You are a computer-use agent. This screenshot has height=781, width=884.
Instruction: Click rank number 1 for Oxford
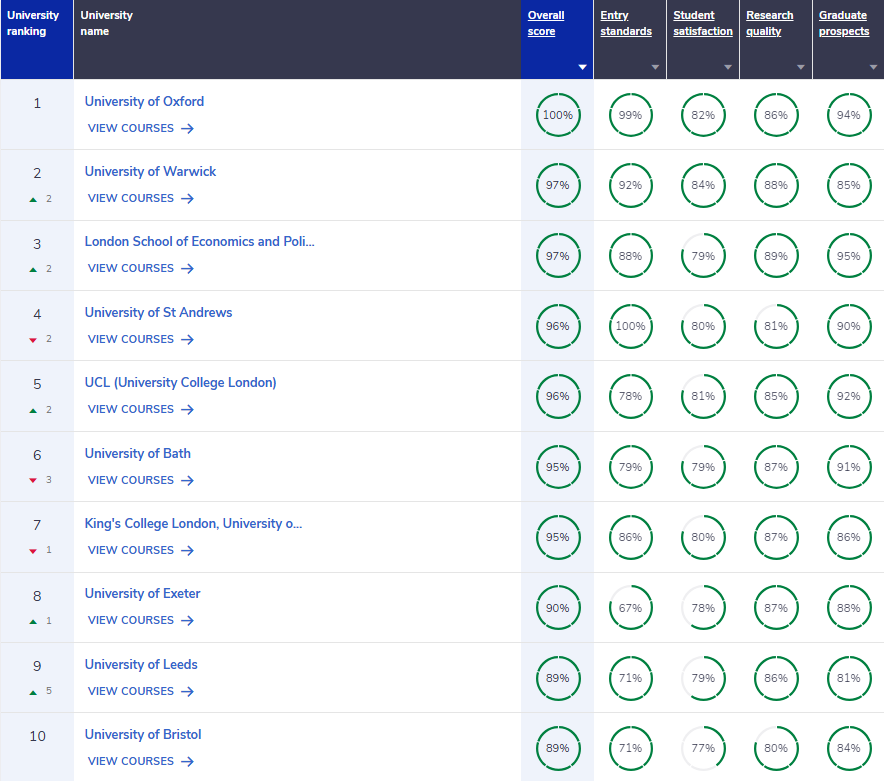click(x=37, y=103)
